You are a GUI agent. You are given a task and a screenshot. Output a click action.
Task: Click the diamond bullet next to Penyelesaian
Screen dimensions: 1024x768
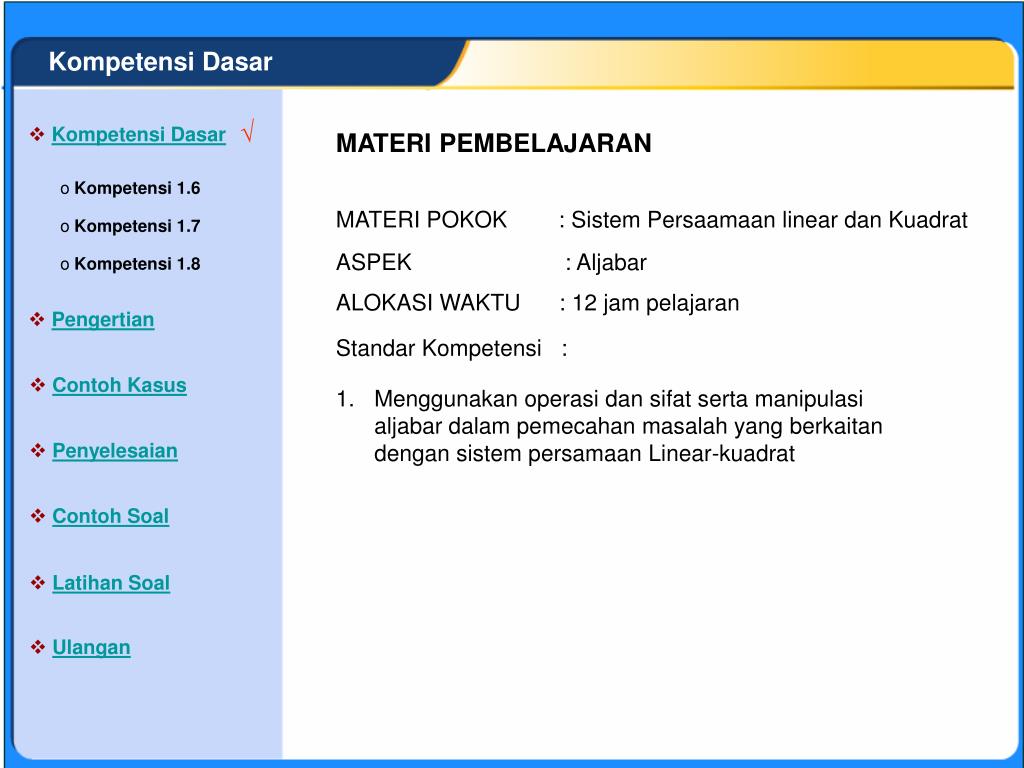click(x=37, y=450)
